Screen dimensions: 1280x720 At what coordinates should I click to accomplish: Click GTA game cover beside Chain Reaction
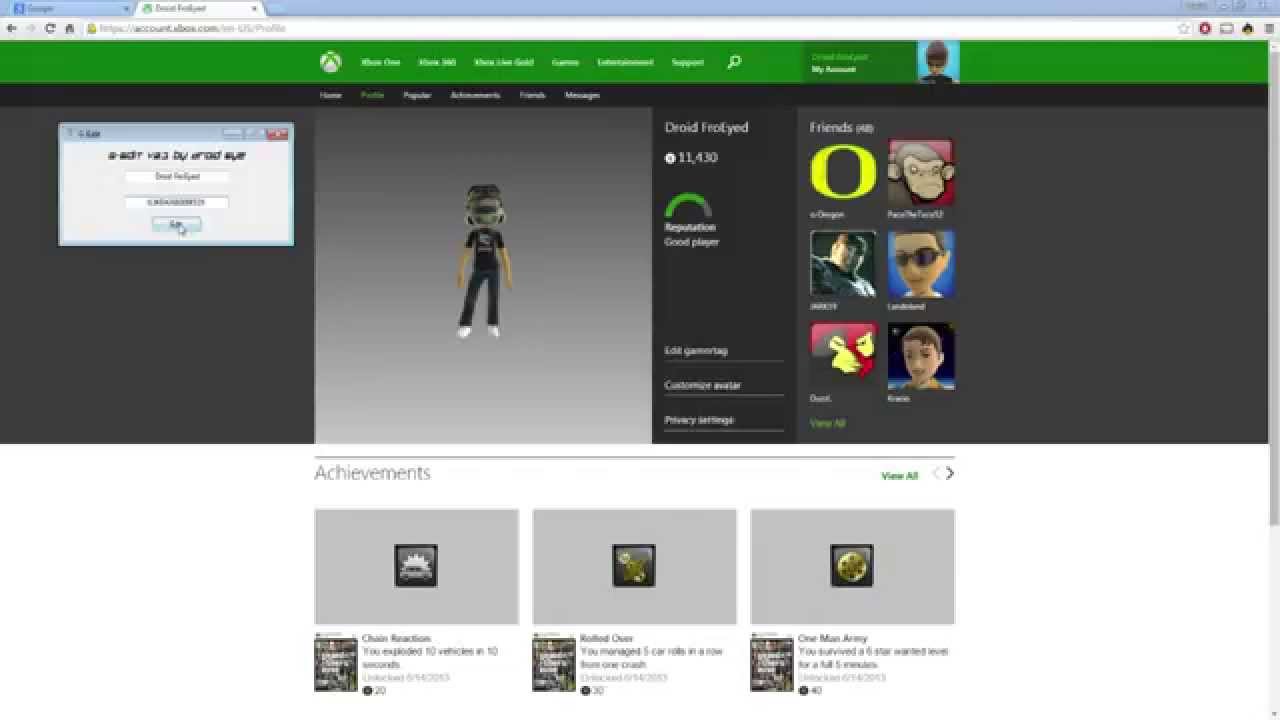(x=336, y=662)
